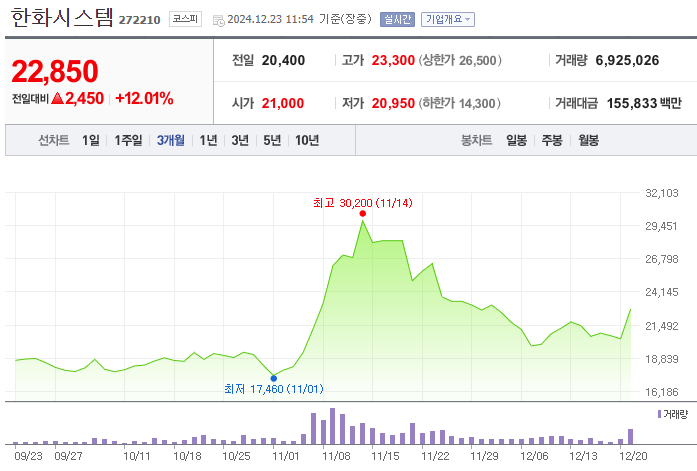Viewport: 697px width, 471px height.
Task: Switch to the 월봉 candle chart
Action: (589, 140)
